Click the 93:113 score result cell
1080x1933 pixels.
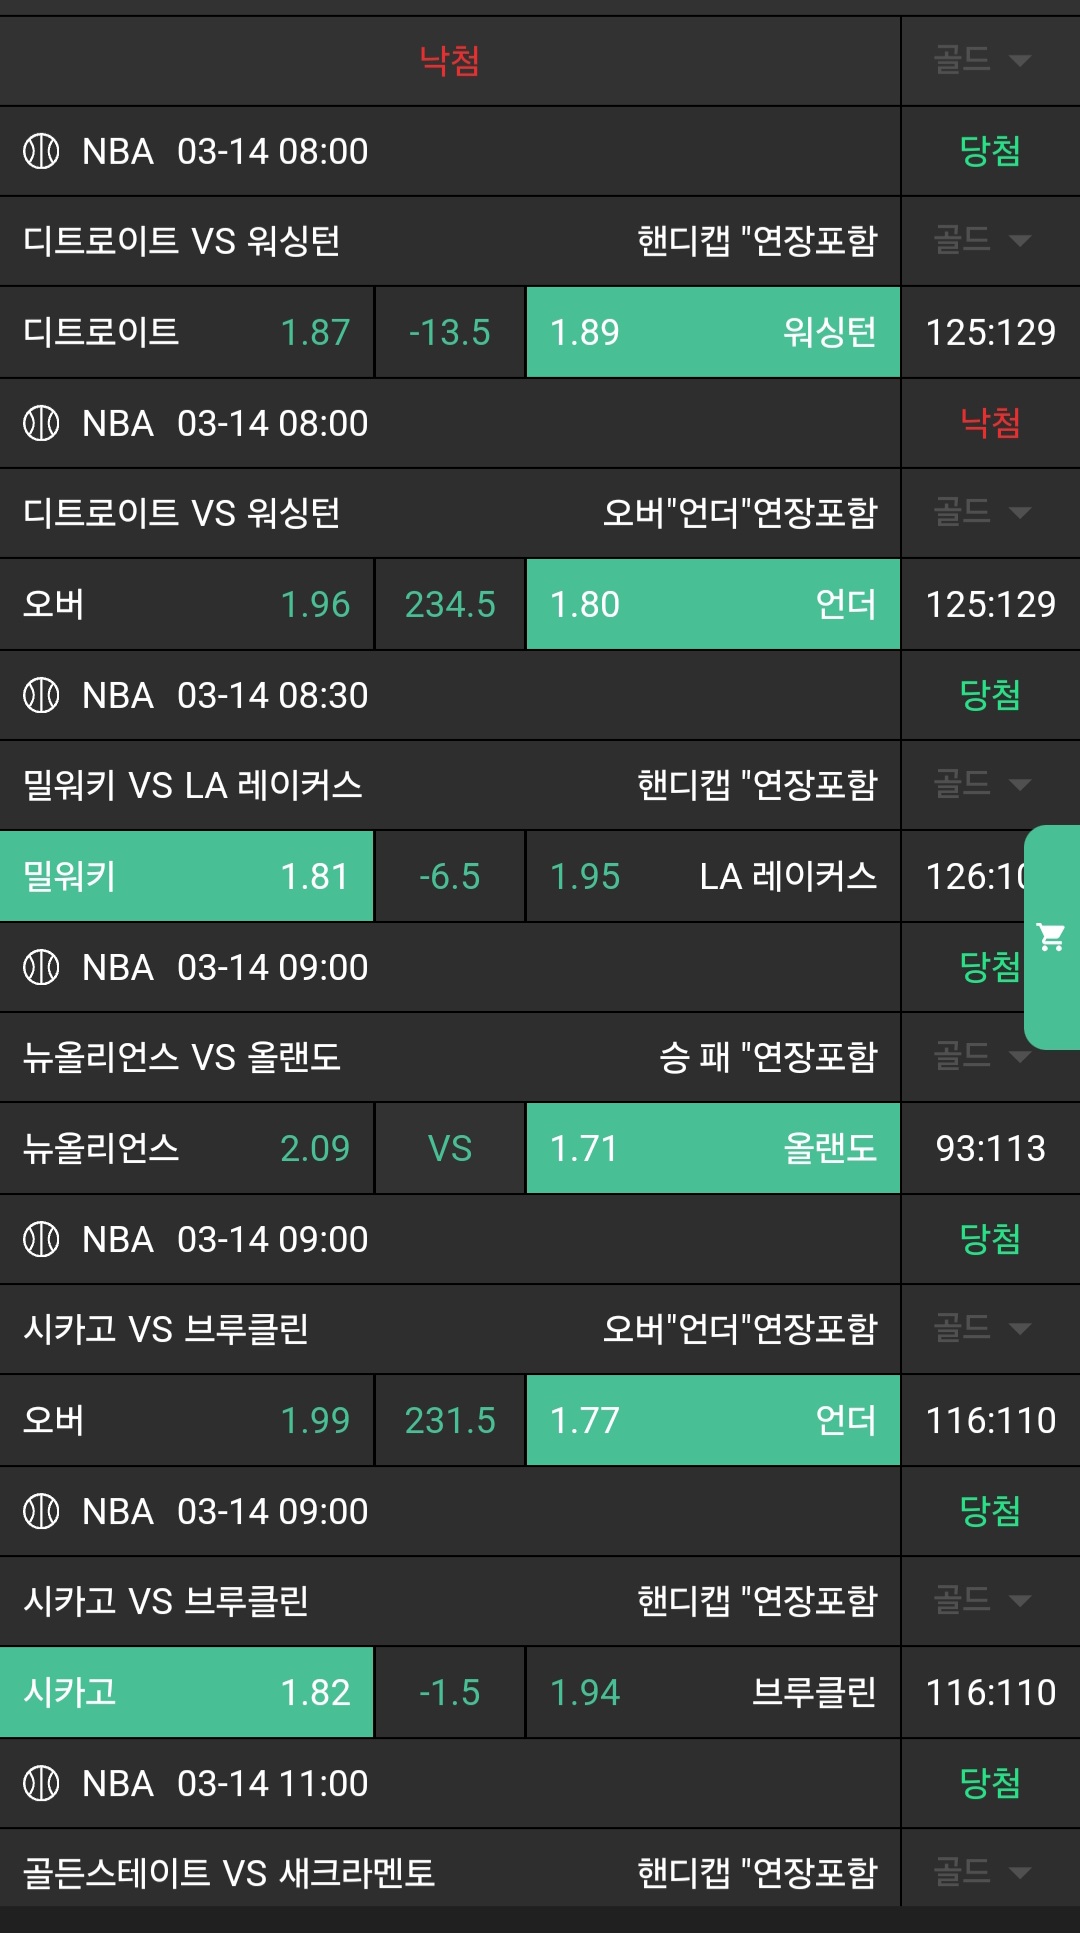pyautogui.click(x=990, y=1148)
